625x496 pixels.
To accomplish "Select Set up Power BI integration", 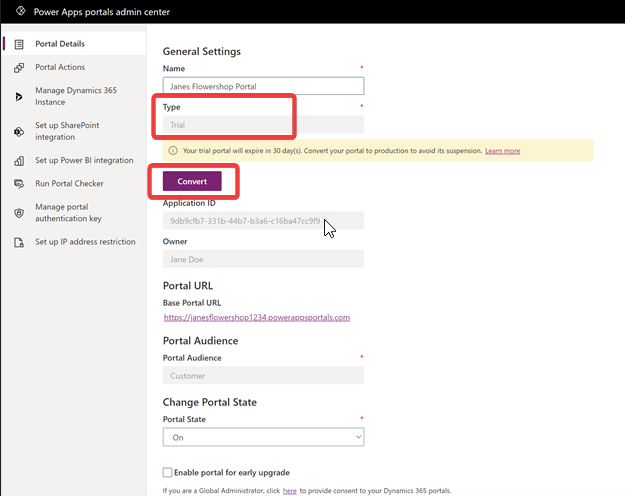I will point(84,160).
